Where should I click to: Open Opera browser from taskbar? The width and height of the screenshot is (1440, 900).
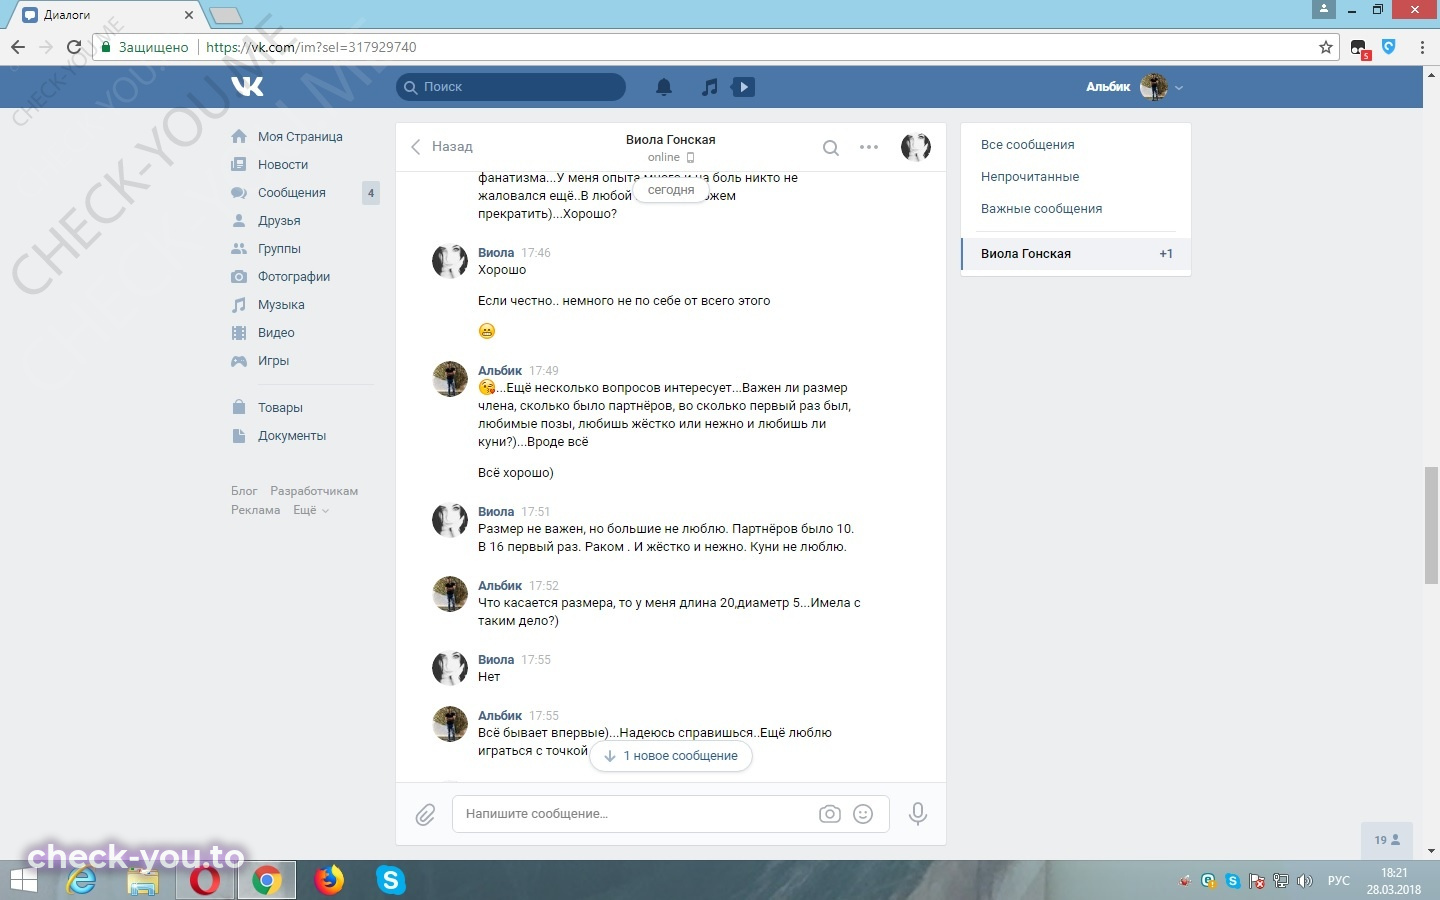click(x=205, y=880)
